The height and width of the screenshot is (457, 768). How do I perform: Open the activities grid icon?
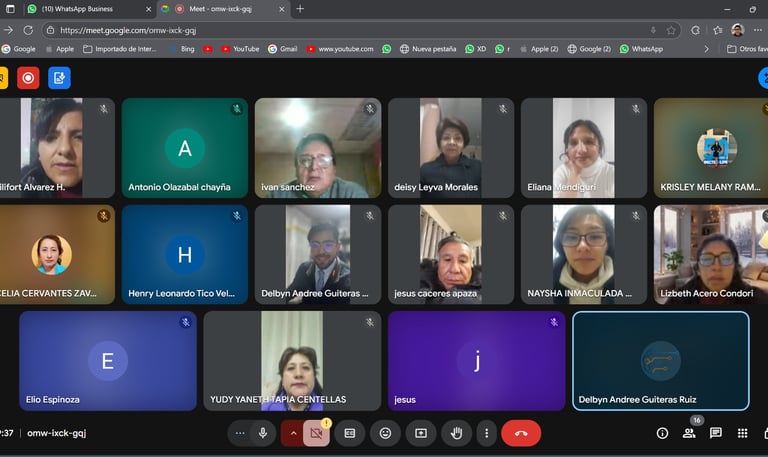[x=743, y=433]
